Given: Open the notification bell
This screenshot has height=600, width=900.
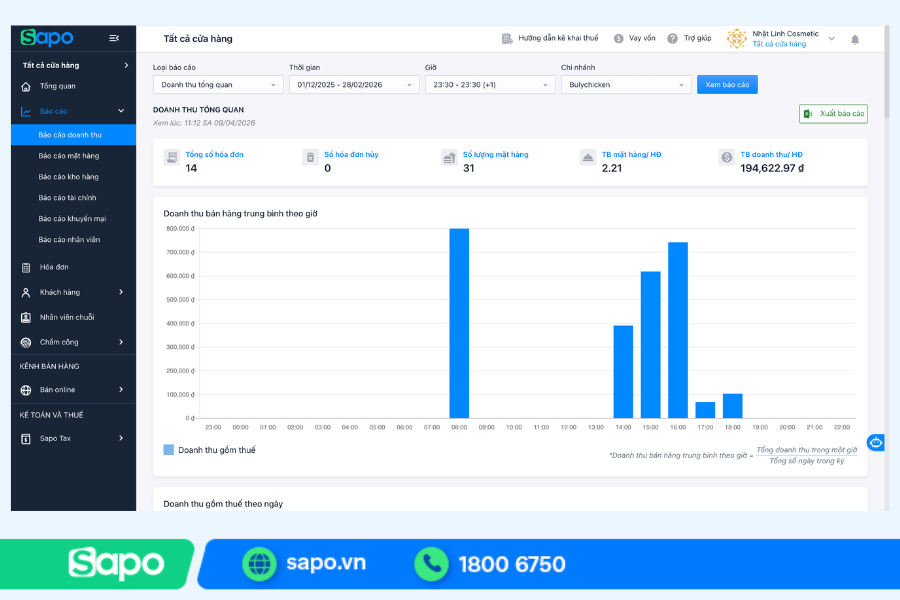Looking at the screenshot, I should point(855,39).
